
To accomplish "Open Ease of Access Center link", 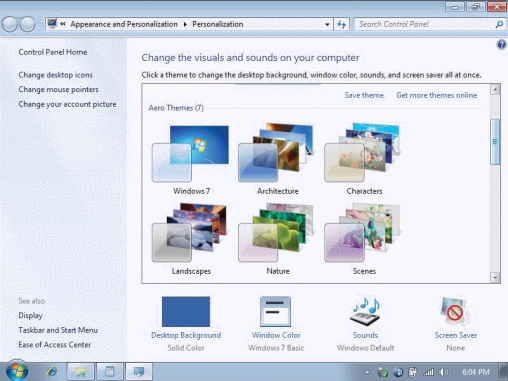I will click(x=55, y=345).
